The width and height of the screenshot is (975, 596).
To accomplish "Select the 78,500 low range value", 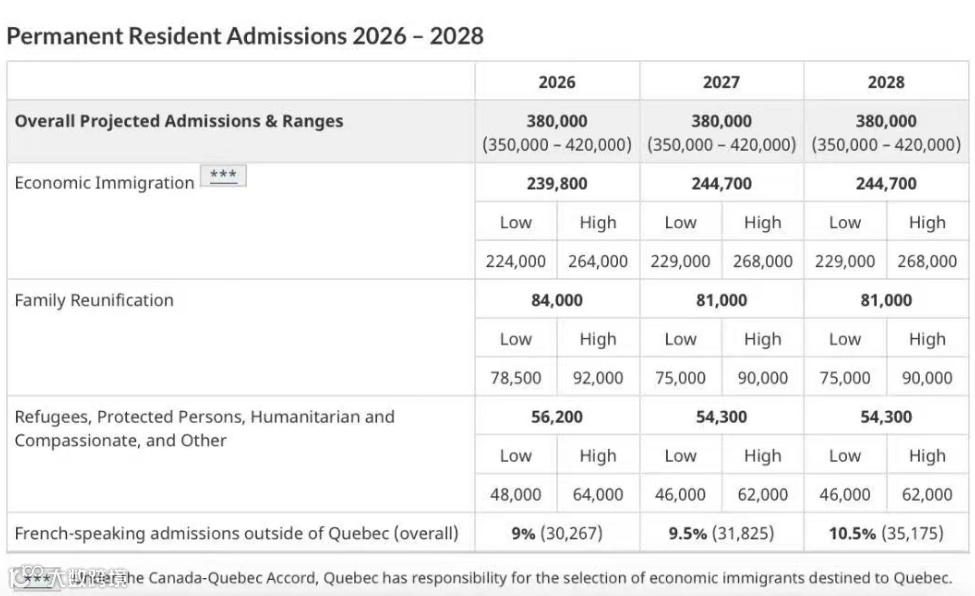I will pos(516,378).
